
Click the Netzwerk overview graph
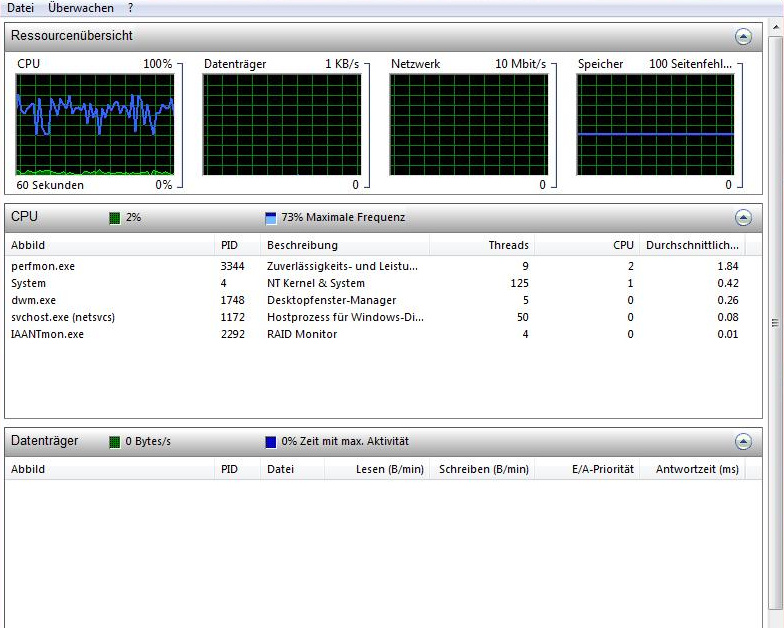tap(469, 124)
